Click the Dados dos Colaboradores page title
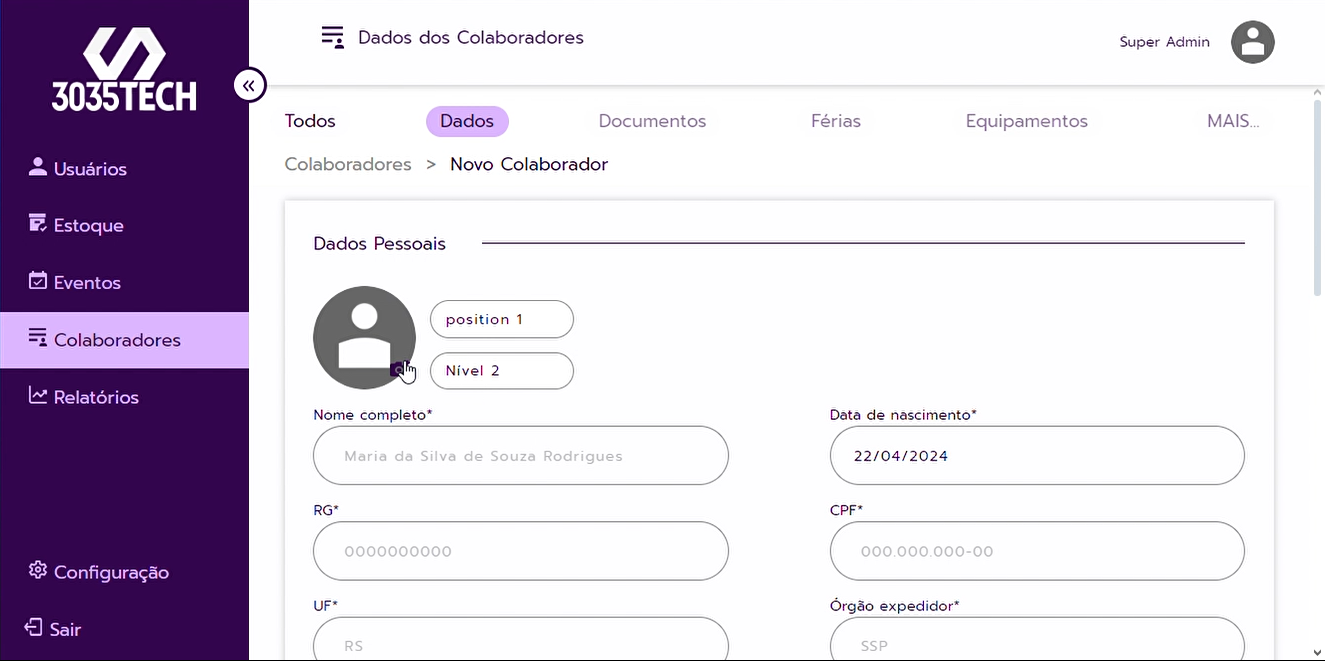Screen dimensions: 1325x661 [x=471, y=38]
